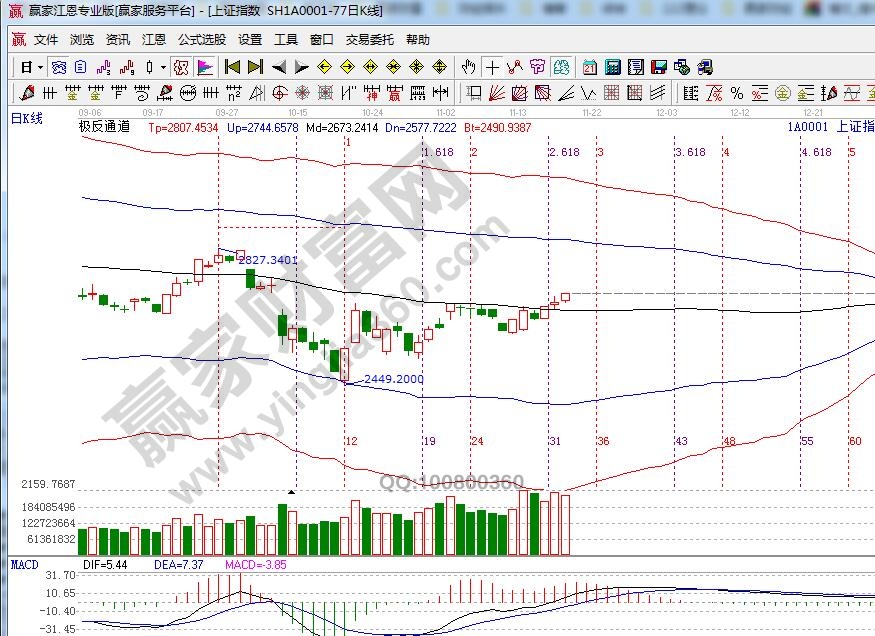
Task: Toggle the brain-shaped analysis button
Action: [561, 67]
